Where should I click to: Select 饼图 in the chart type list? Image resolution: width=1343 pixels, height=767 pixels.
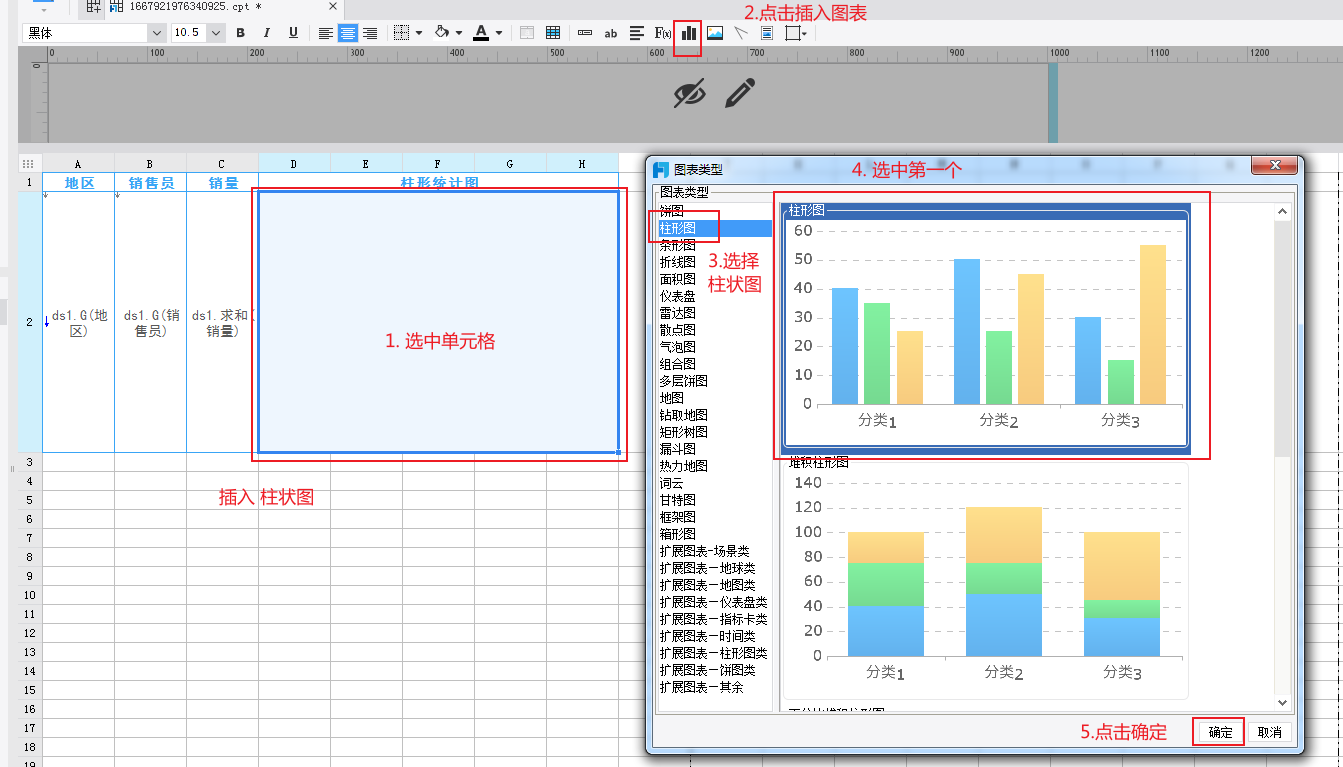click(671, 211)
